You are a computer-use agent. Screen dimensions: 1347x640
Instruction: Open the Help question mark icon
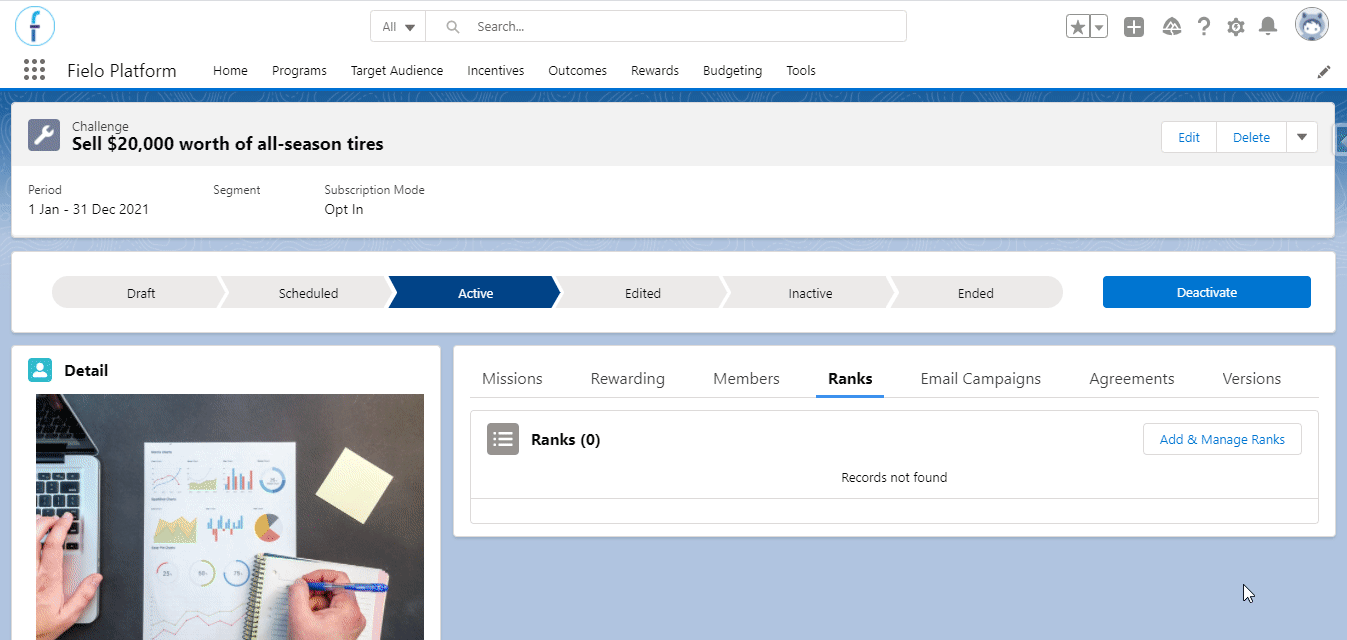1204,27
